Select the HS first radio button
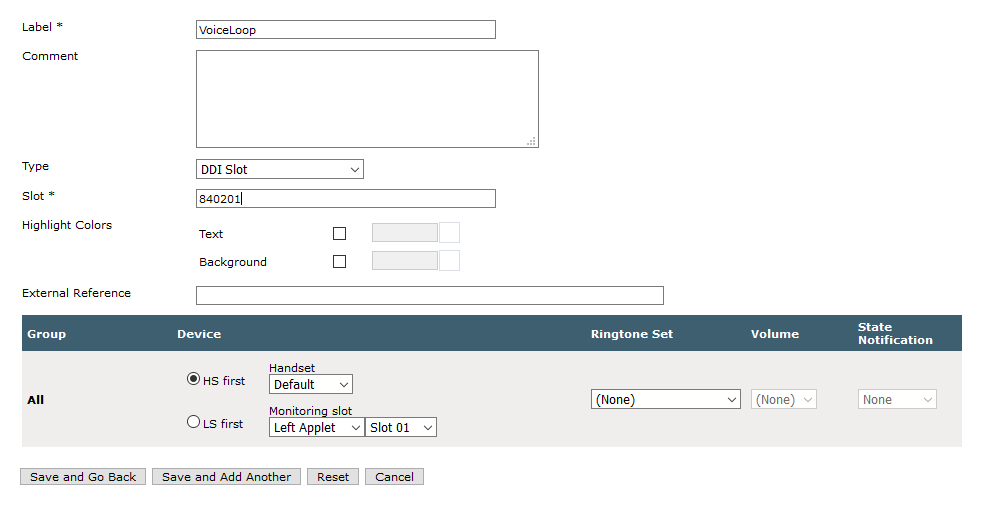The image size is (981, 508). [x=193, y=378]
